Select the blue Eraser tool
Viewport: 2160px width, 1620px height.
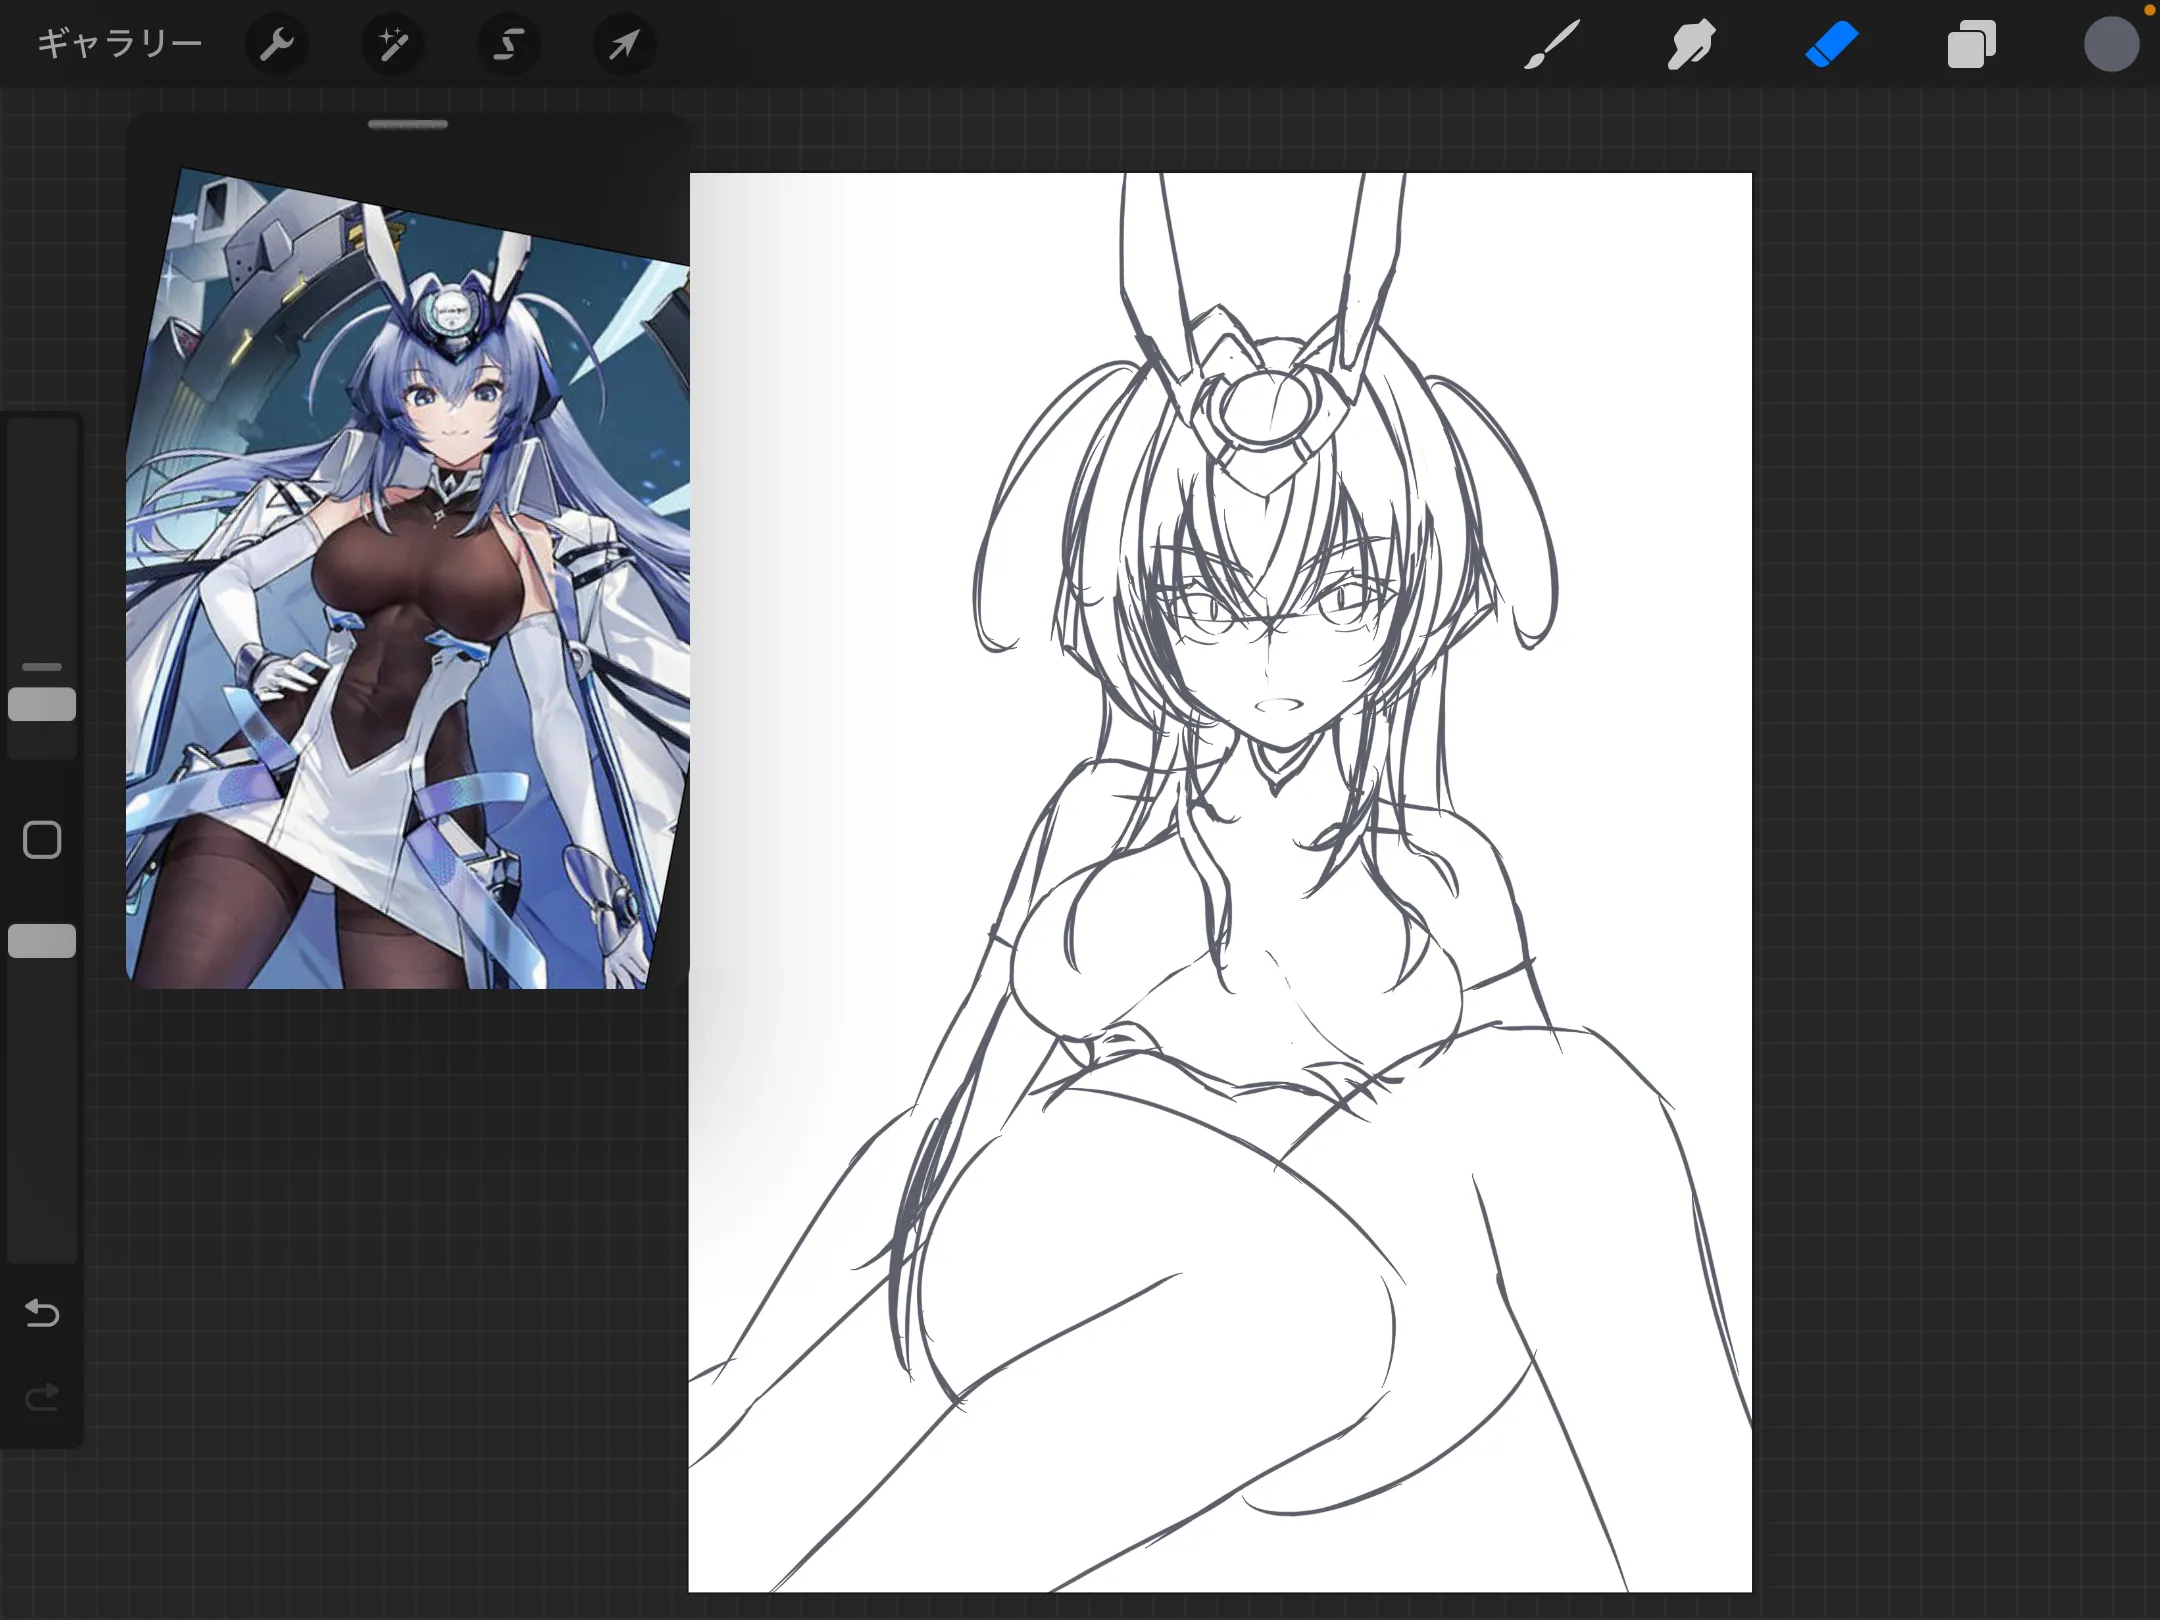1831,44
